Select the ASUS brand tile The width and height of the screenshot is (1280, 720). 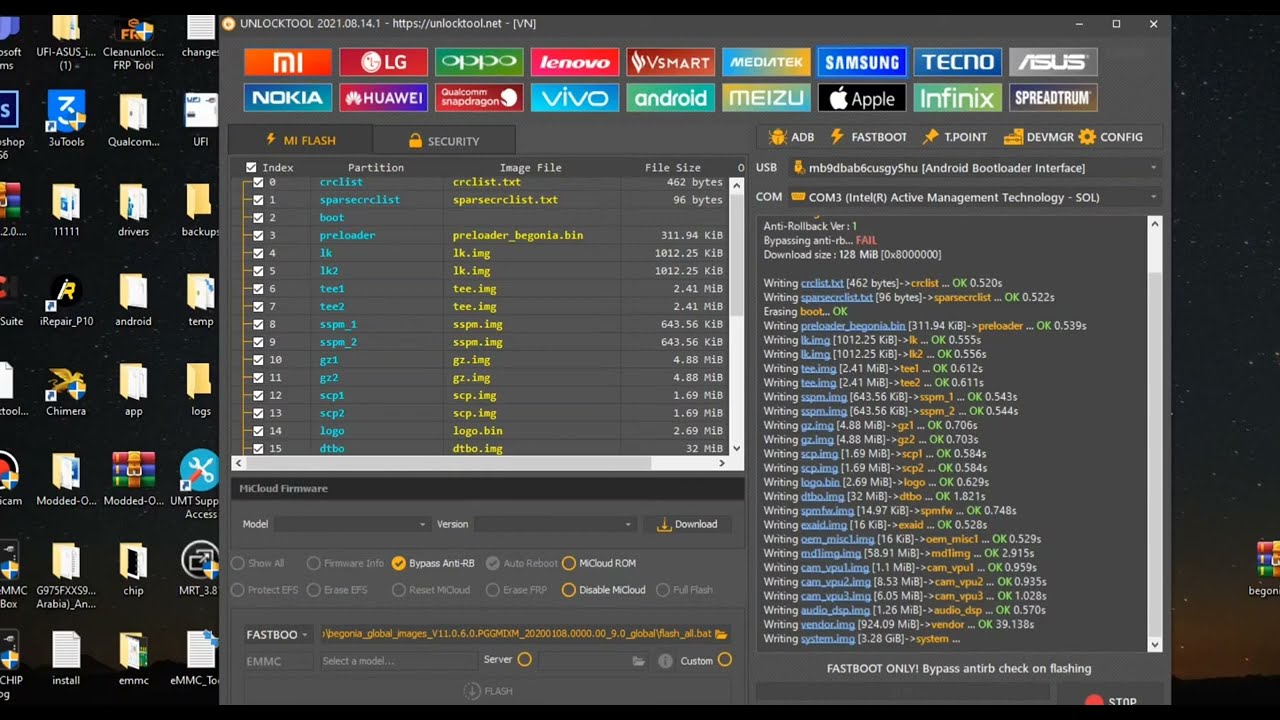tap(1053, 62)
